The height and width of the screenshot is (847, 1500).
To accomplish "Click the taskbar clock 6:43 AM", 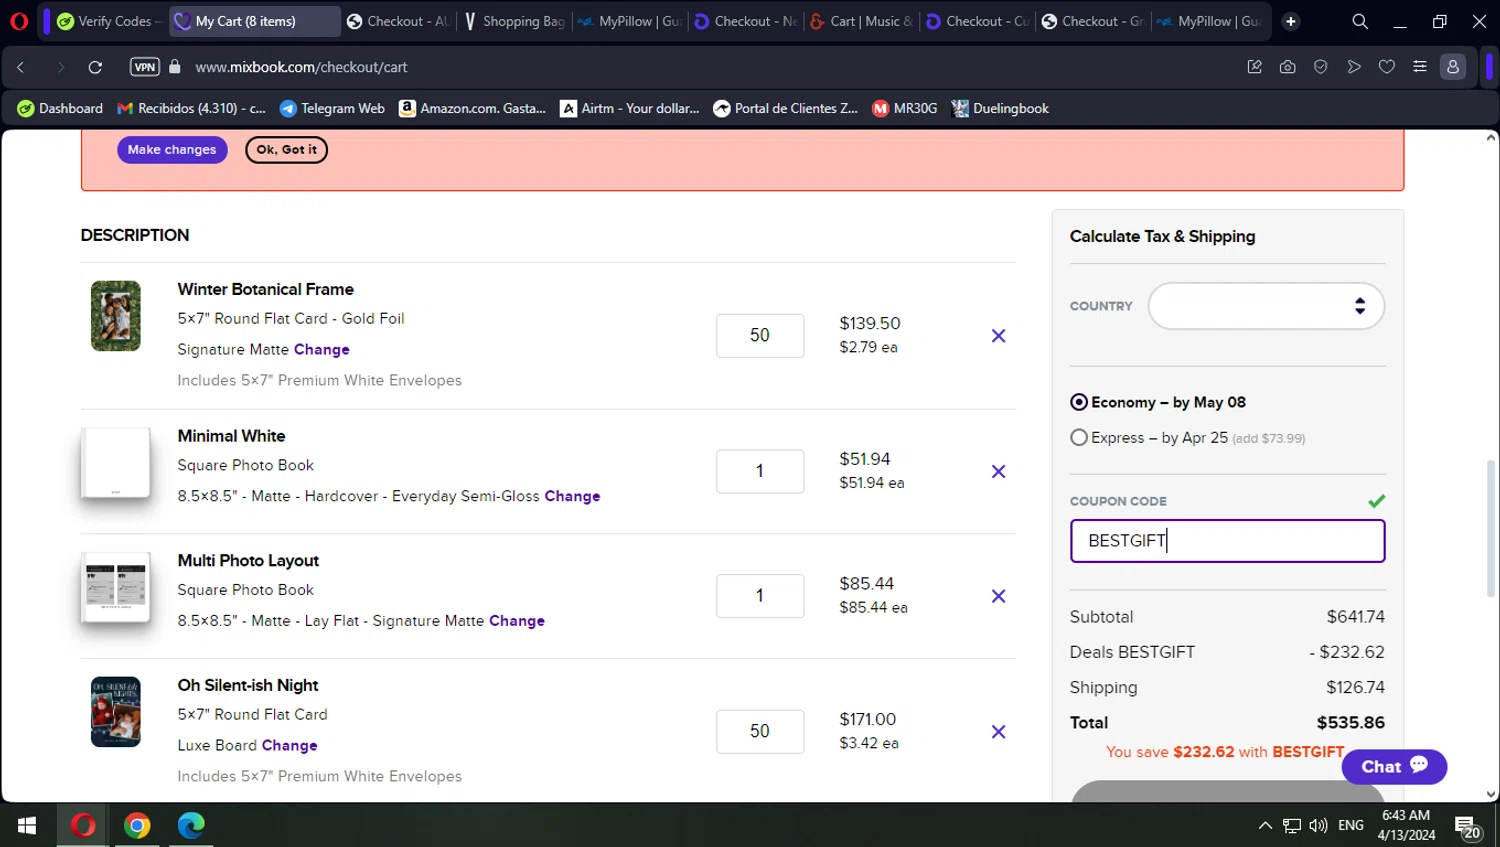I will point(1406,825).
